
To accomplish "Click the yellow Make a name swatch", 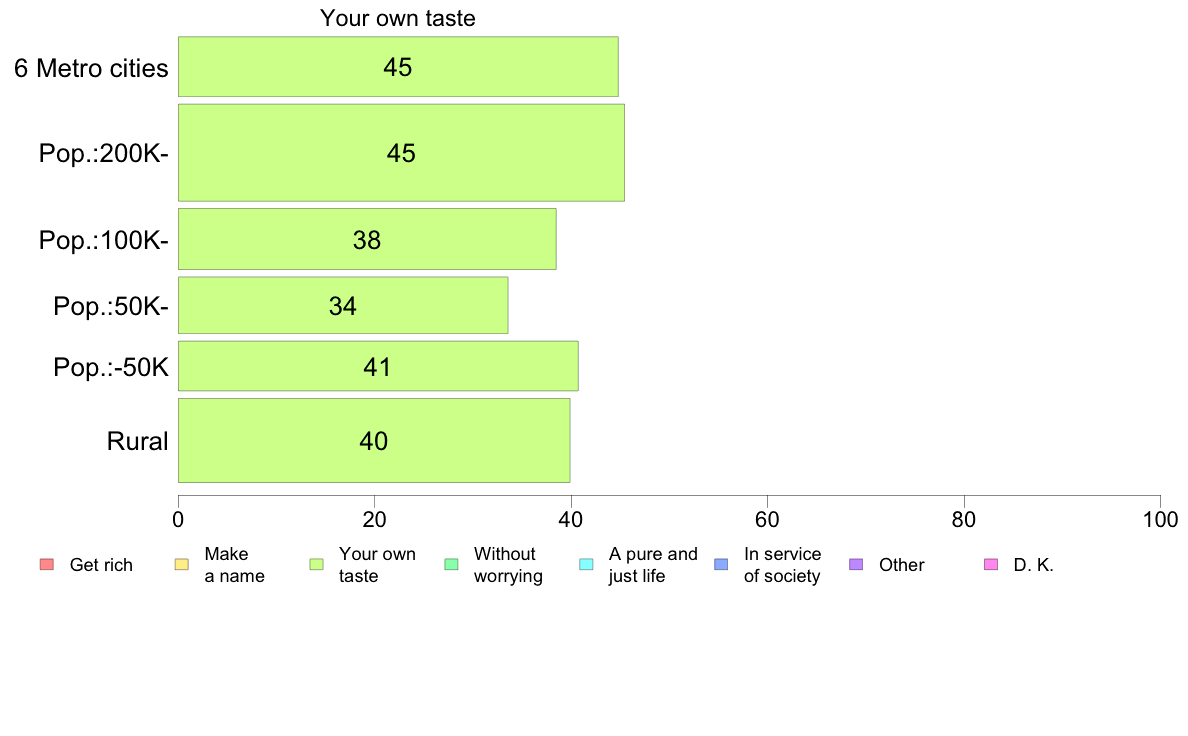I will [182, 565].
